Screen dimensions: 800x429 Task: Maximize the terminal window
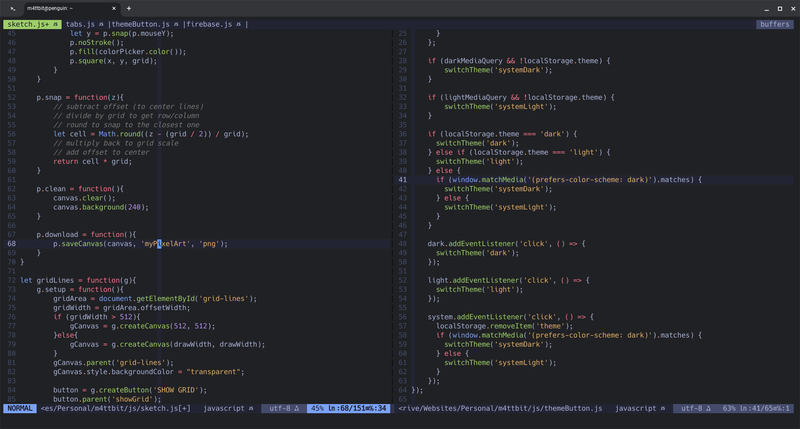[x=780, y=9]
